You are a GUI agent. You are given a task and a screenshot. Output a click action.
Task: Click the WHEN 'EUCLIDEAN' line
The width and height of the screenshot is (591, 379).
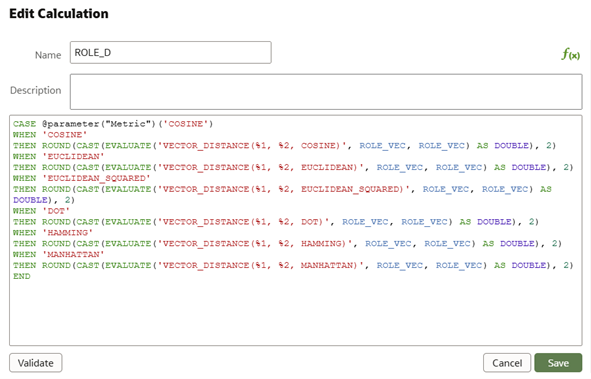pos(59,156)
